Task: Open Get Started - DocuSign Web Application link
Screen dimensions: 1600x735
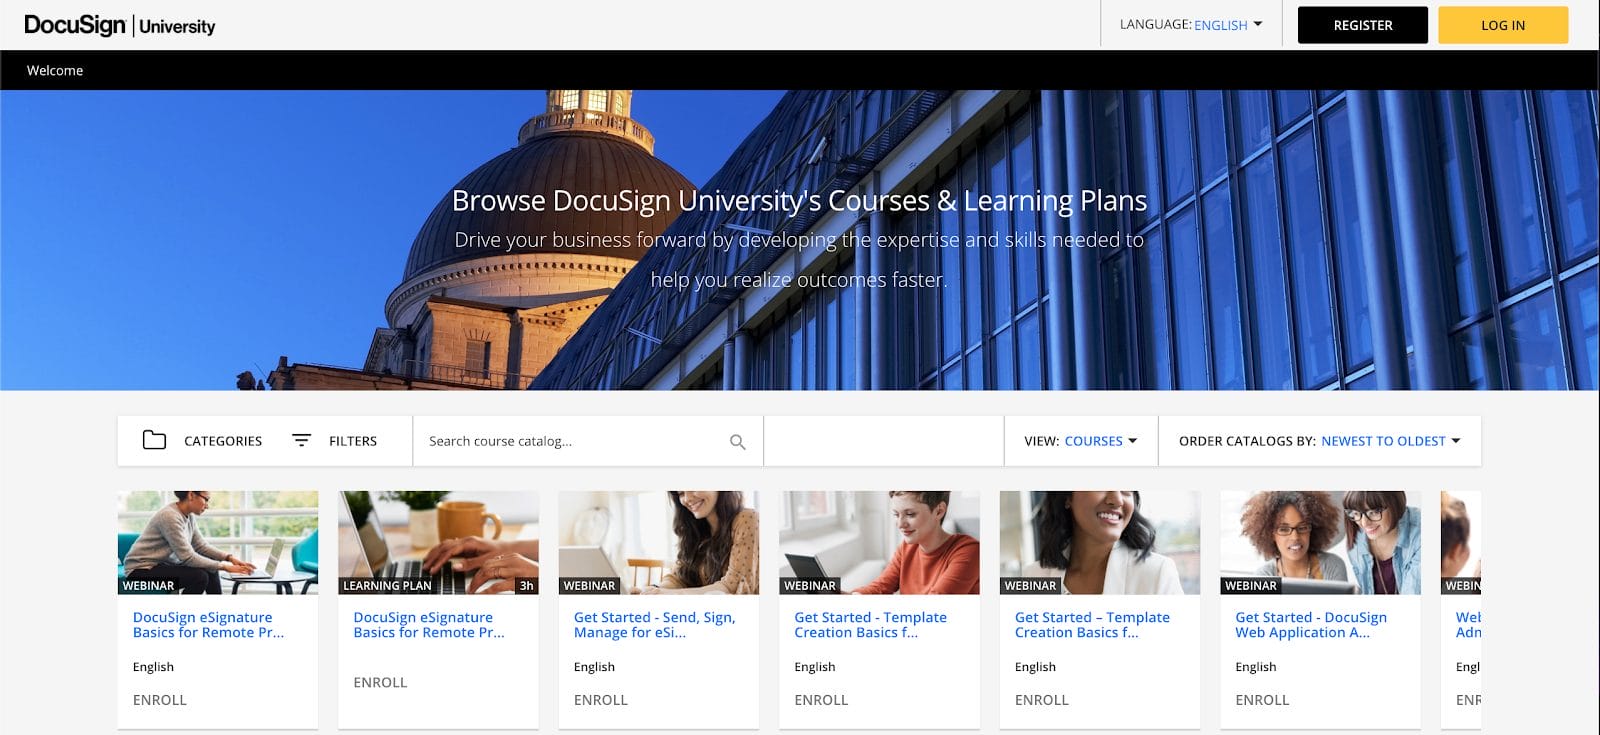Action: coord(1310,625)
